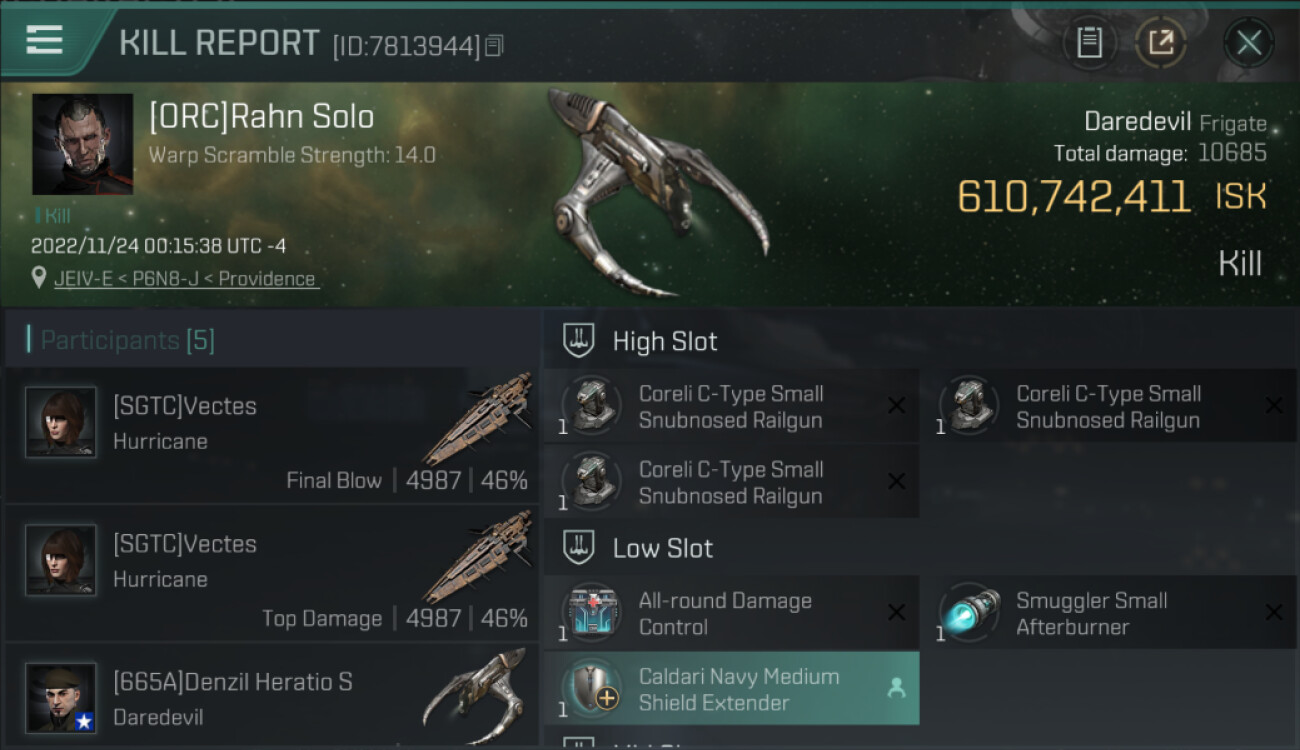The width and height of the screenshot is (1300, 750).
Task: View Denzil Heratio S portrait
Action: click(x=61, y=697)
